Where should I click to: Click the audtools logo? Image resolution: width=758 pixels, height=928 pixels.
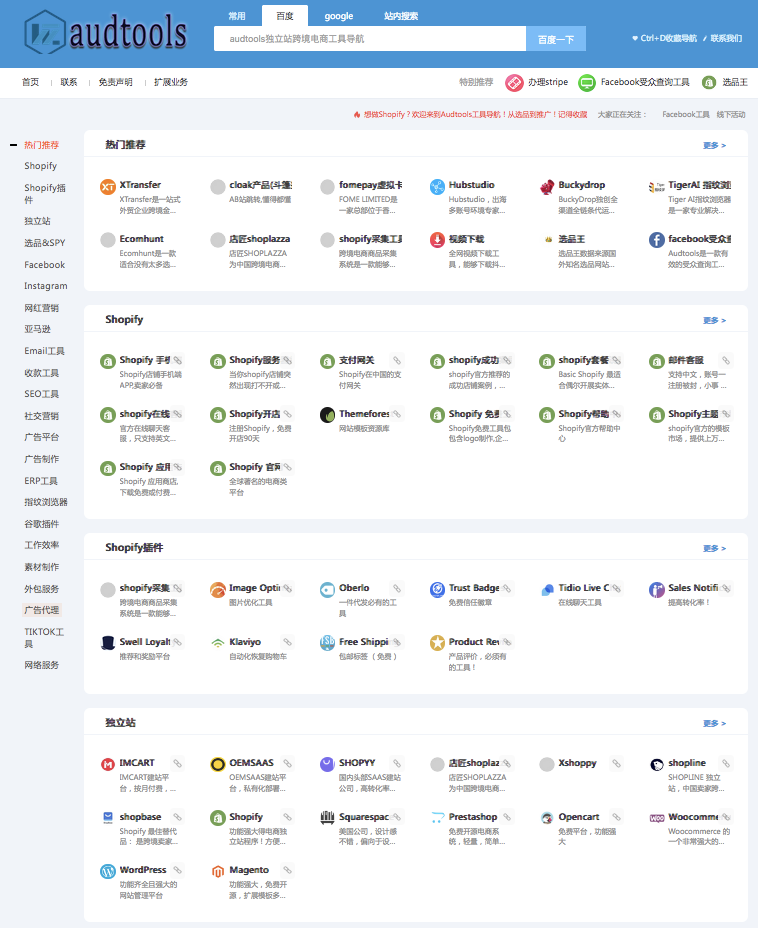point(105,32)
